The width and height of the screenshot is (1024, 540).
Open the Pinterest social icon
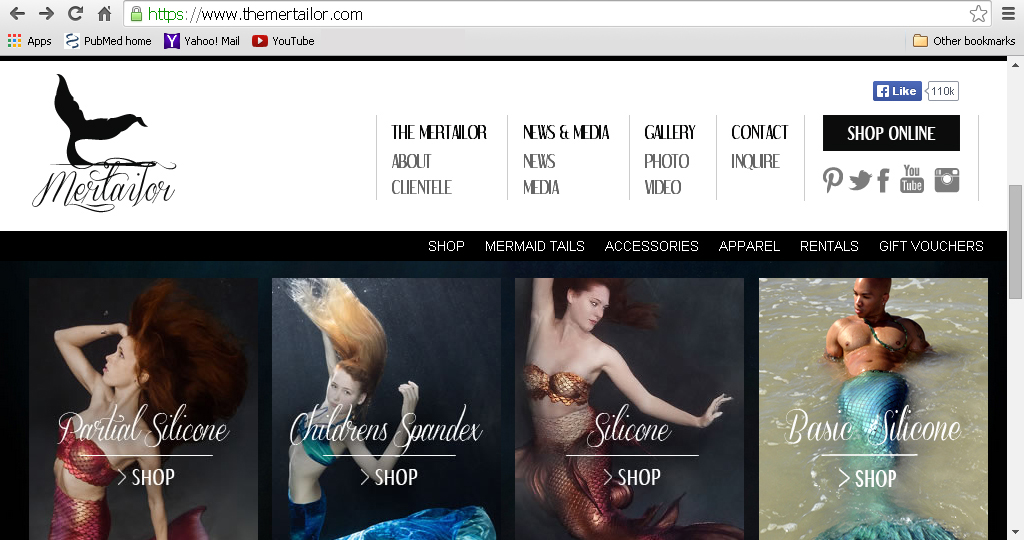coord(833,180)
